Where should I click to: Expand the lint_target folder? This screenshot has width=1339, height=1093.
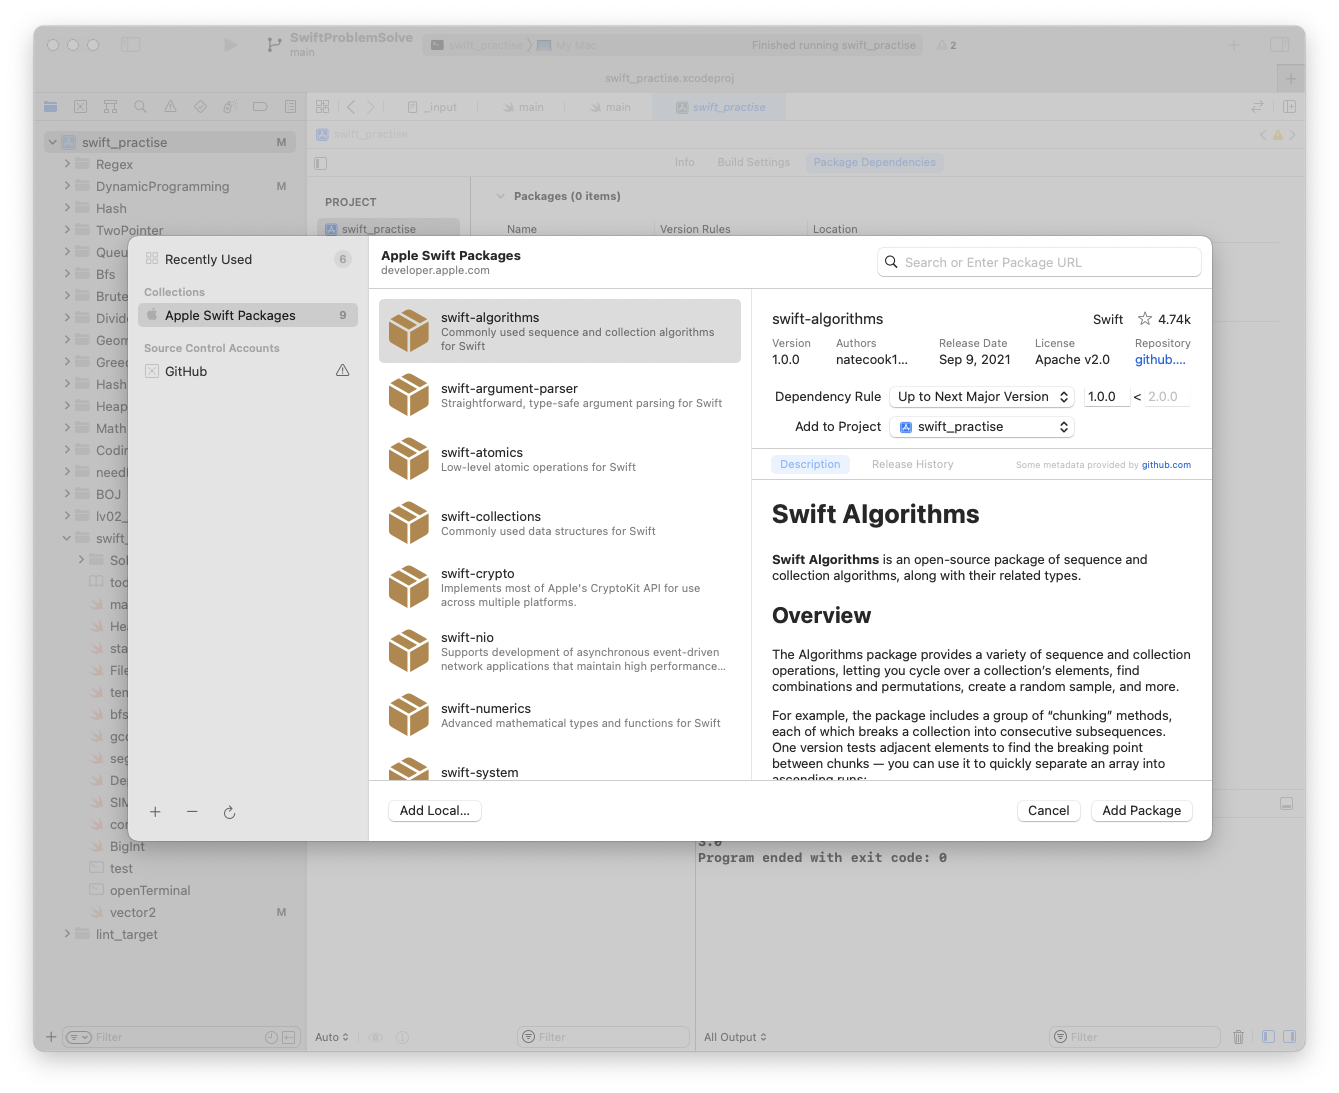[68, 934]
